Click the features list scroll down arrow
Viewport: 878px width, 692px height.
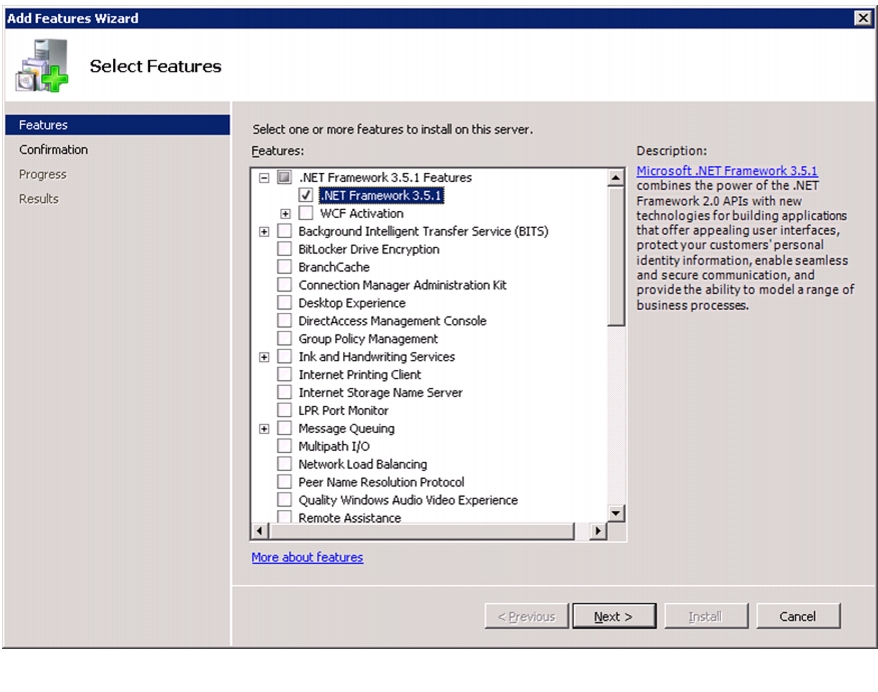(x=616, y=513)
